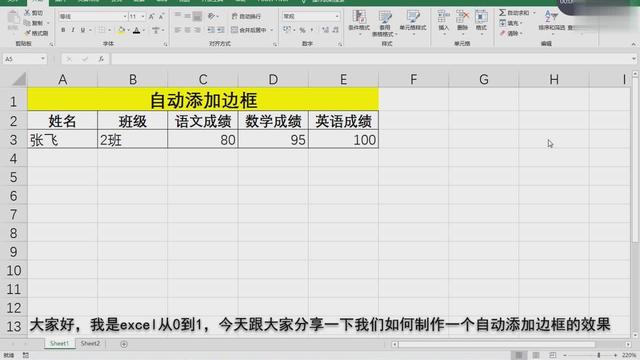Viewport: 640px width, 360px height.
Task: Set top vertical alignment
Action: pyautogui.click(x=178, y=16)
